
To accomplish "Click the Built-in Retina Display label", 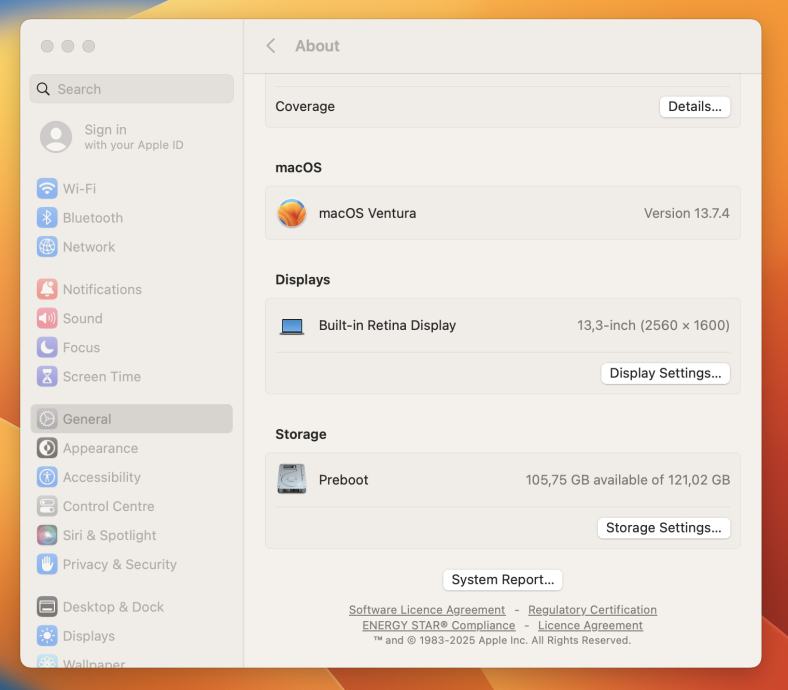I will pos(387,325).
